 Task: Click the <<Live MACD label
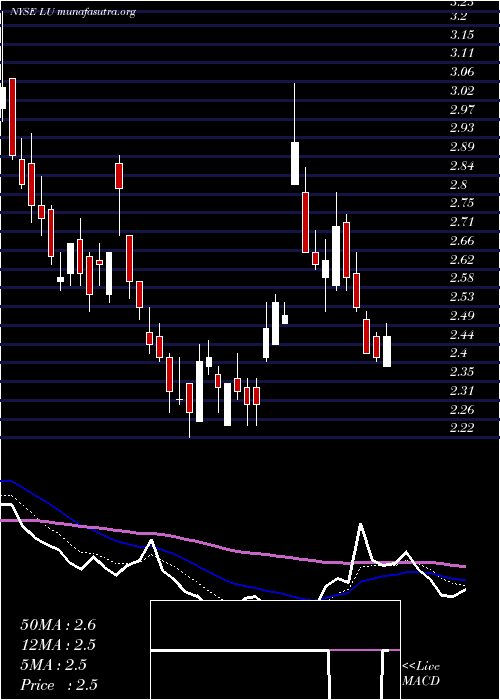click(421, 674)
